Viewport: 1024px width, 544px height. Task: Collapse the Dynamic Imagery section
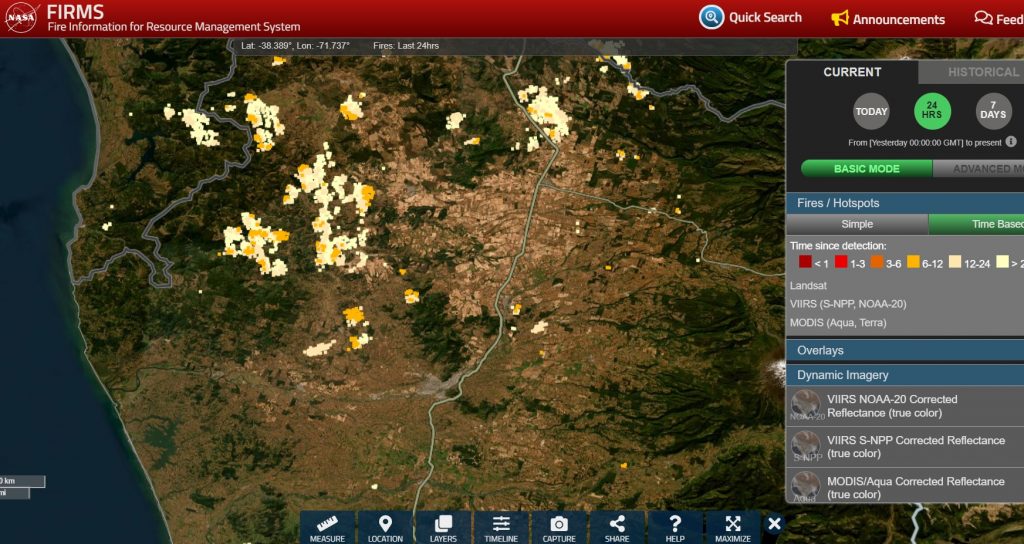click(905, 376)
